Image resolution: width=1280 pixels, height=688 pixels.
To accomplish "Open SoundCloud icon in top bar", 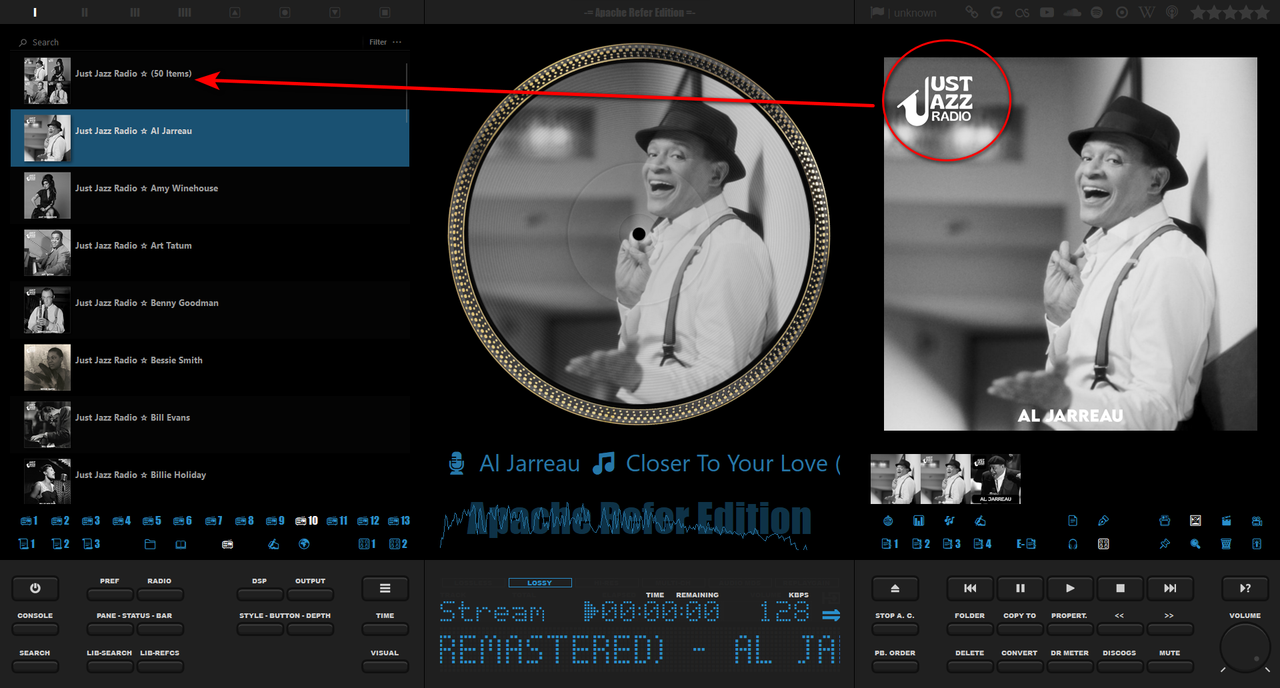I will [x=1072, y=12].
